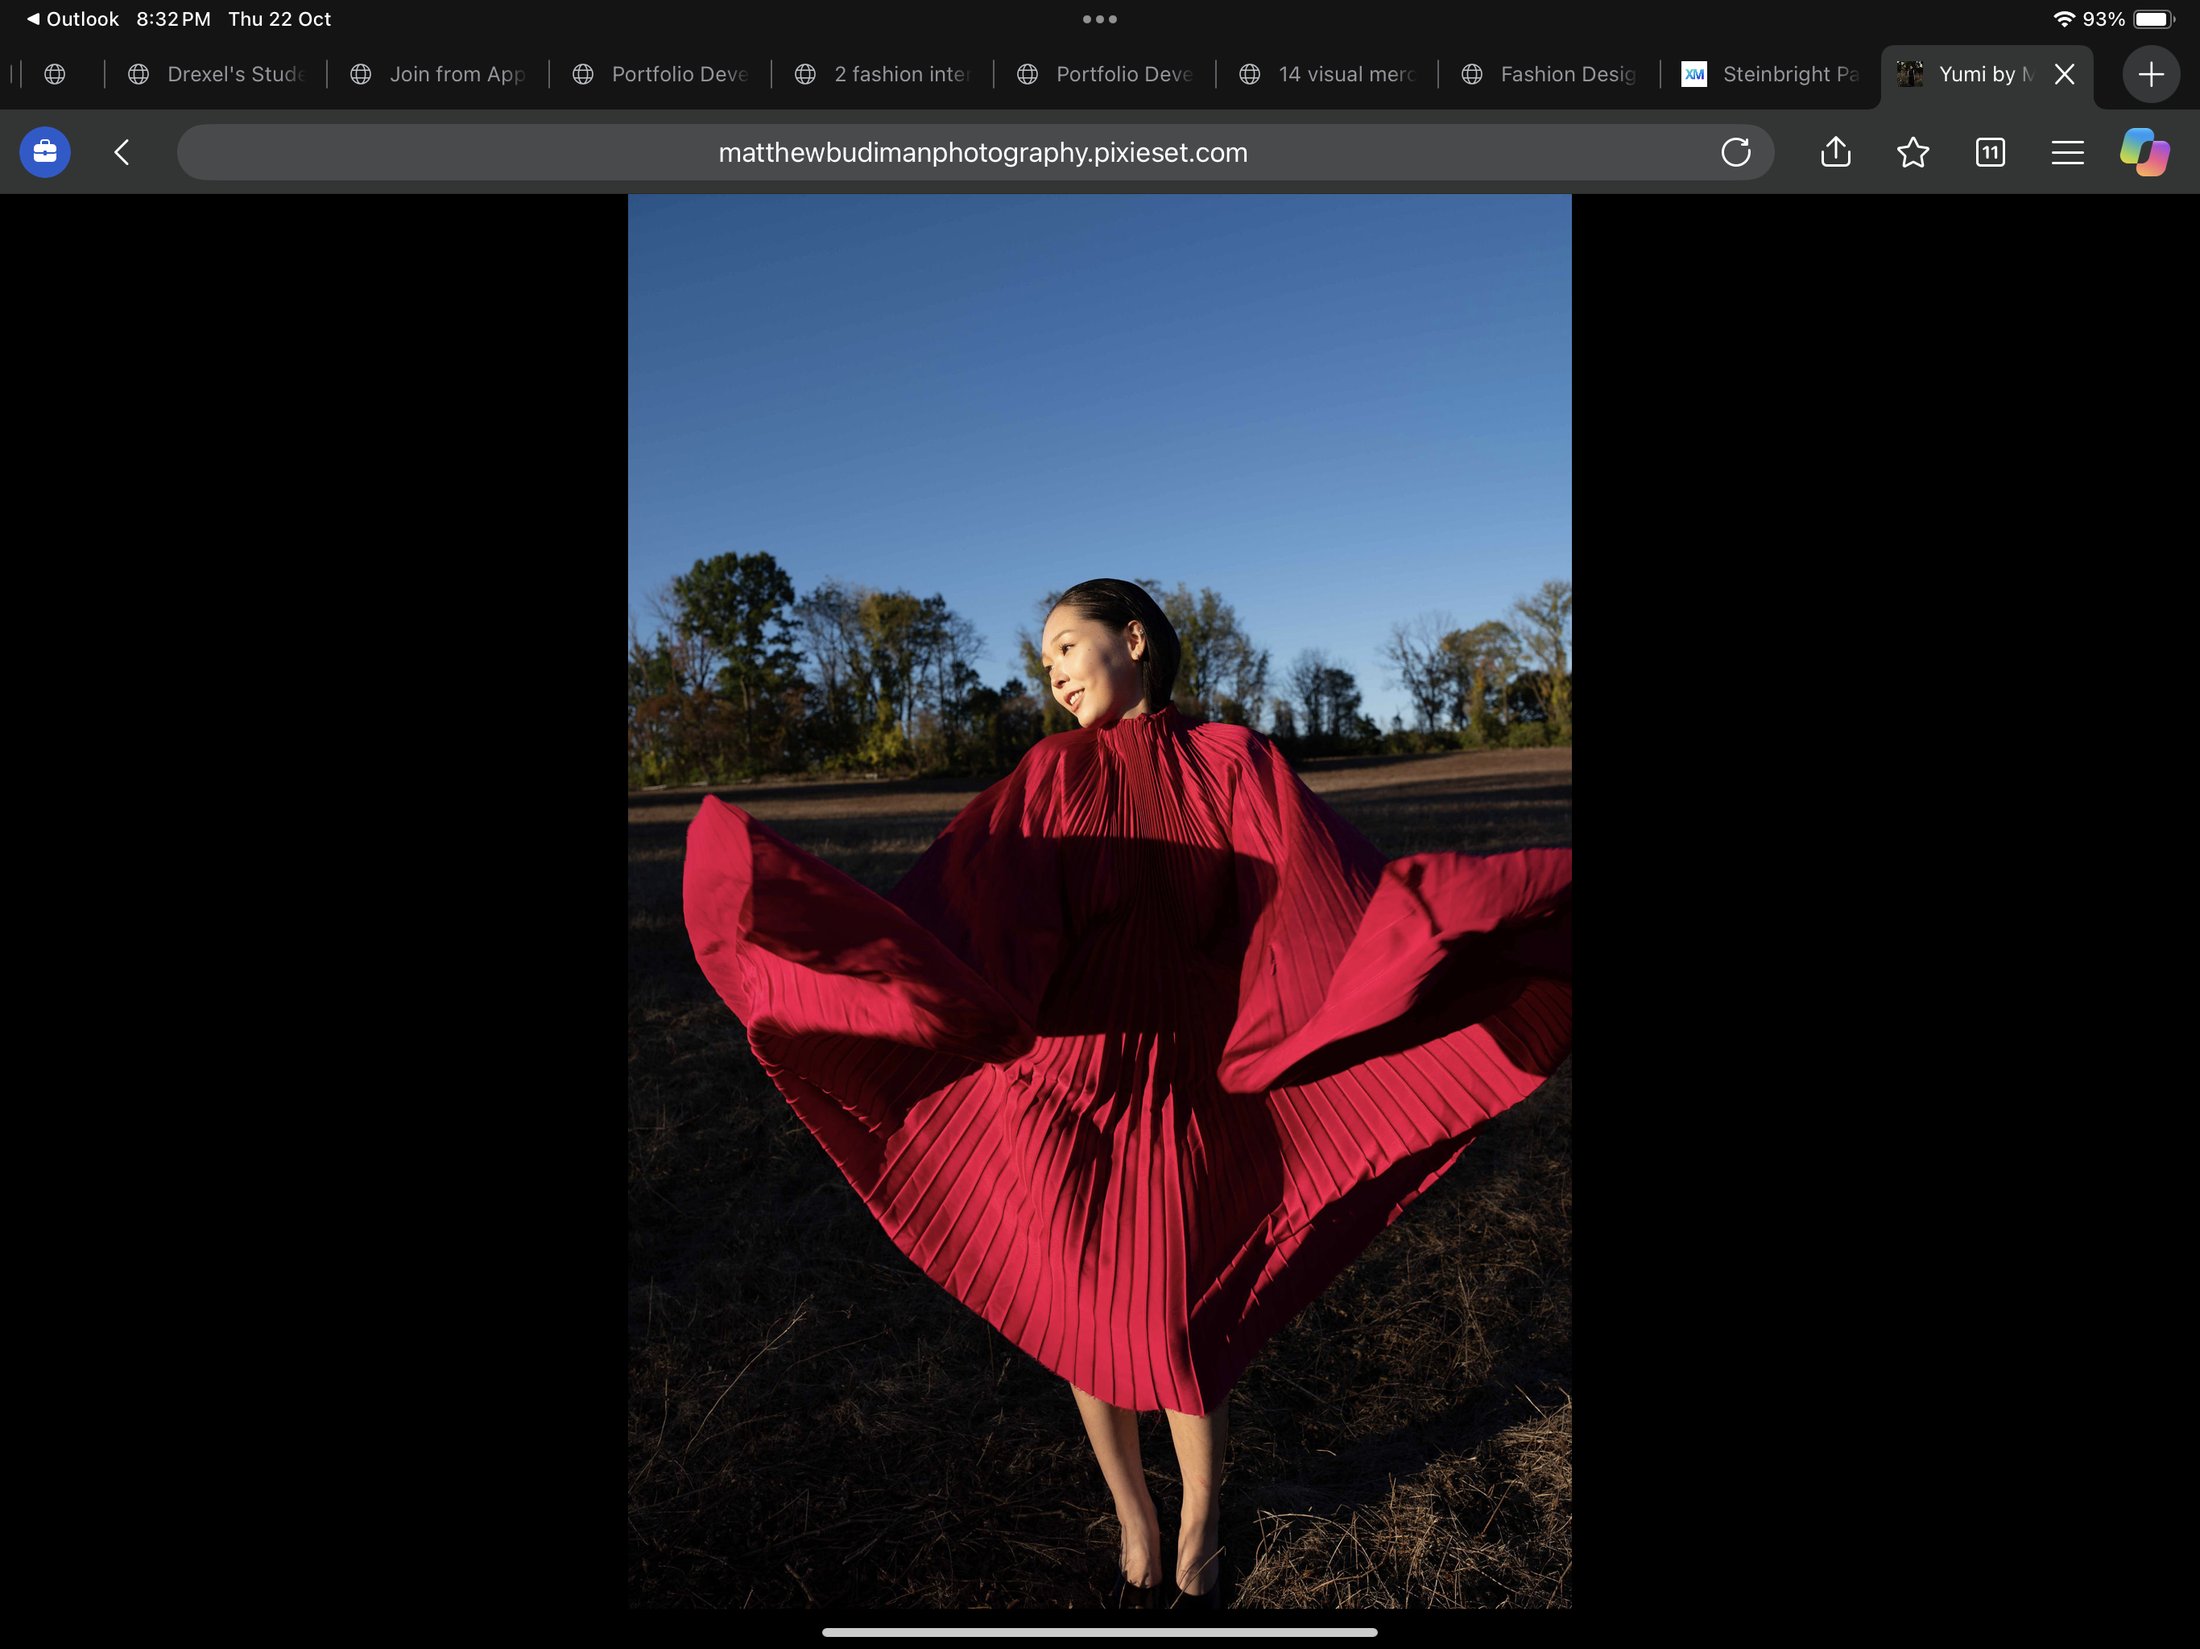Switch to Join from App tab
The image size is (2200, 1649).
pyautogui.click(x=438, y=74)
